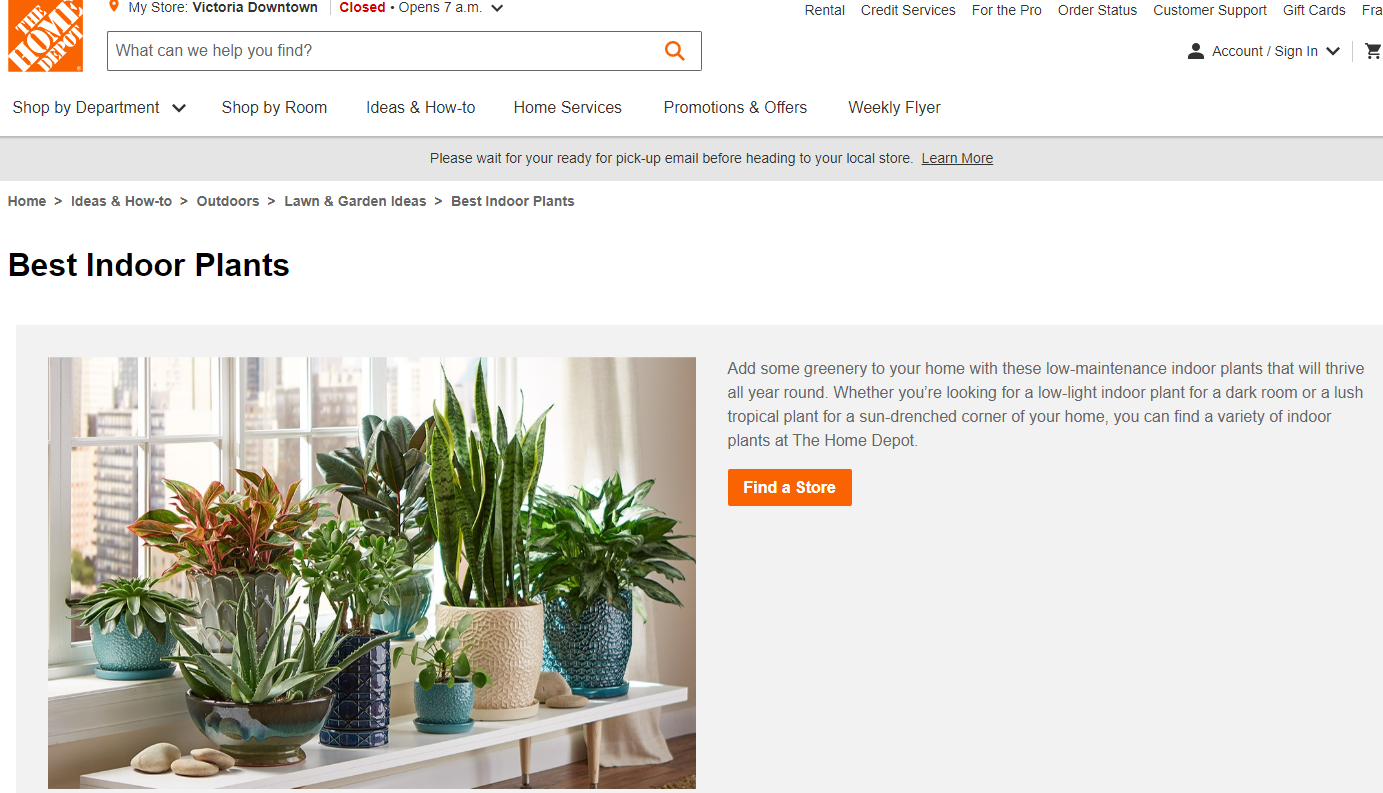Viewport: 1383px width, 793px height.
Task: Check Order Status link
Action: pos(1097,10)
